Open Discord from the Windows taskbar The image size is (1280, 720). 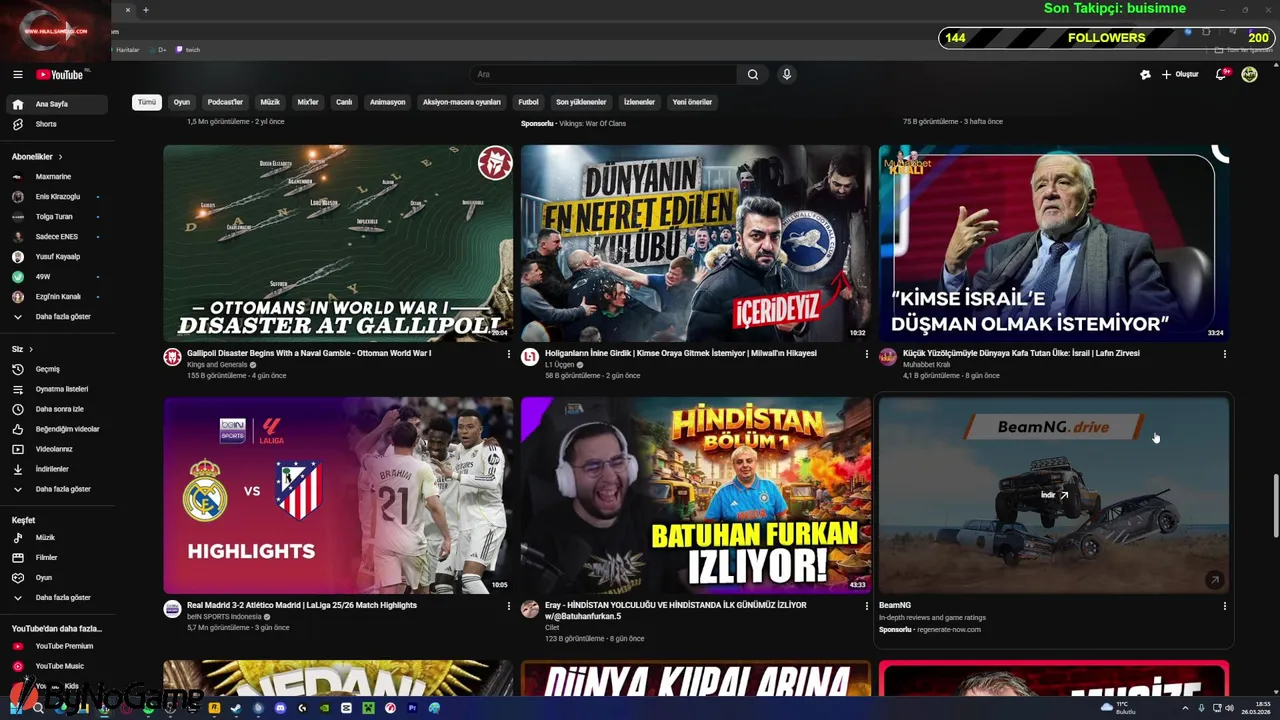[280, 708]
